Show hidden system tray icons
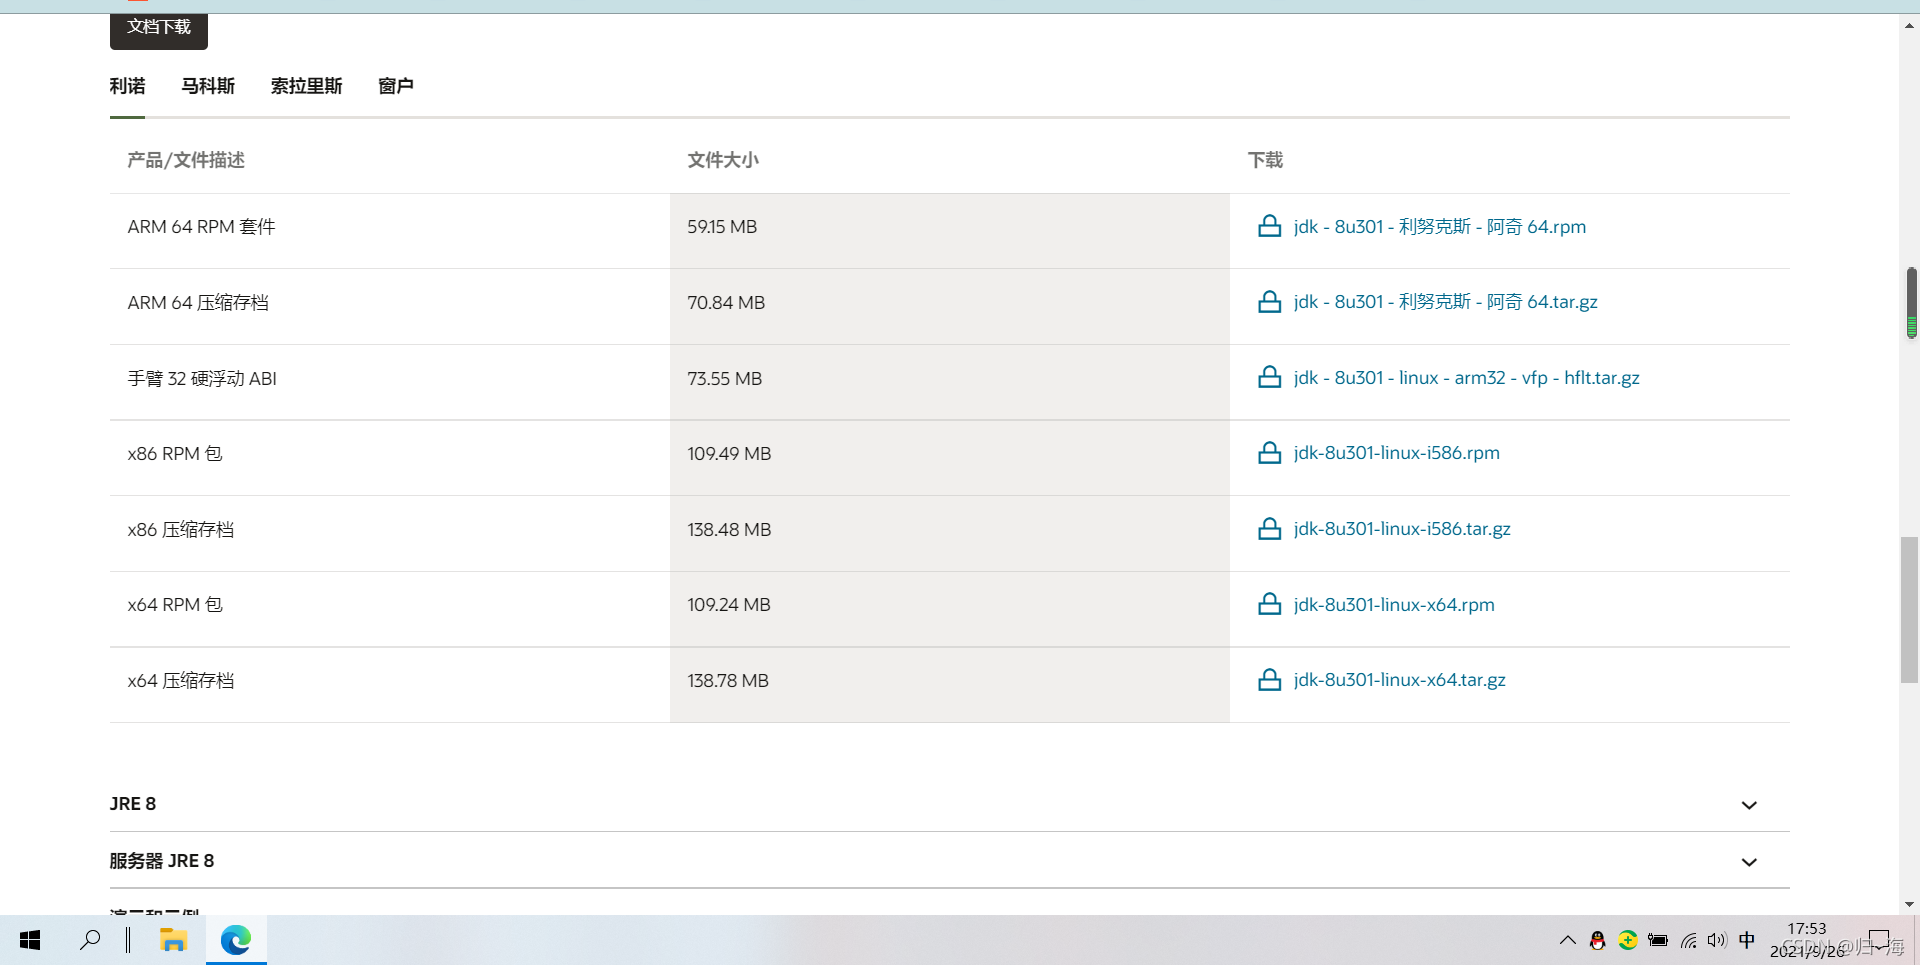 [1567, 940]
